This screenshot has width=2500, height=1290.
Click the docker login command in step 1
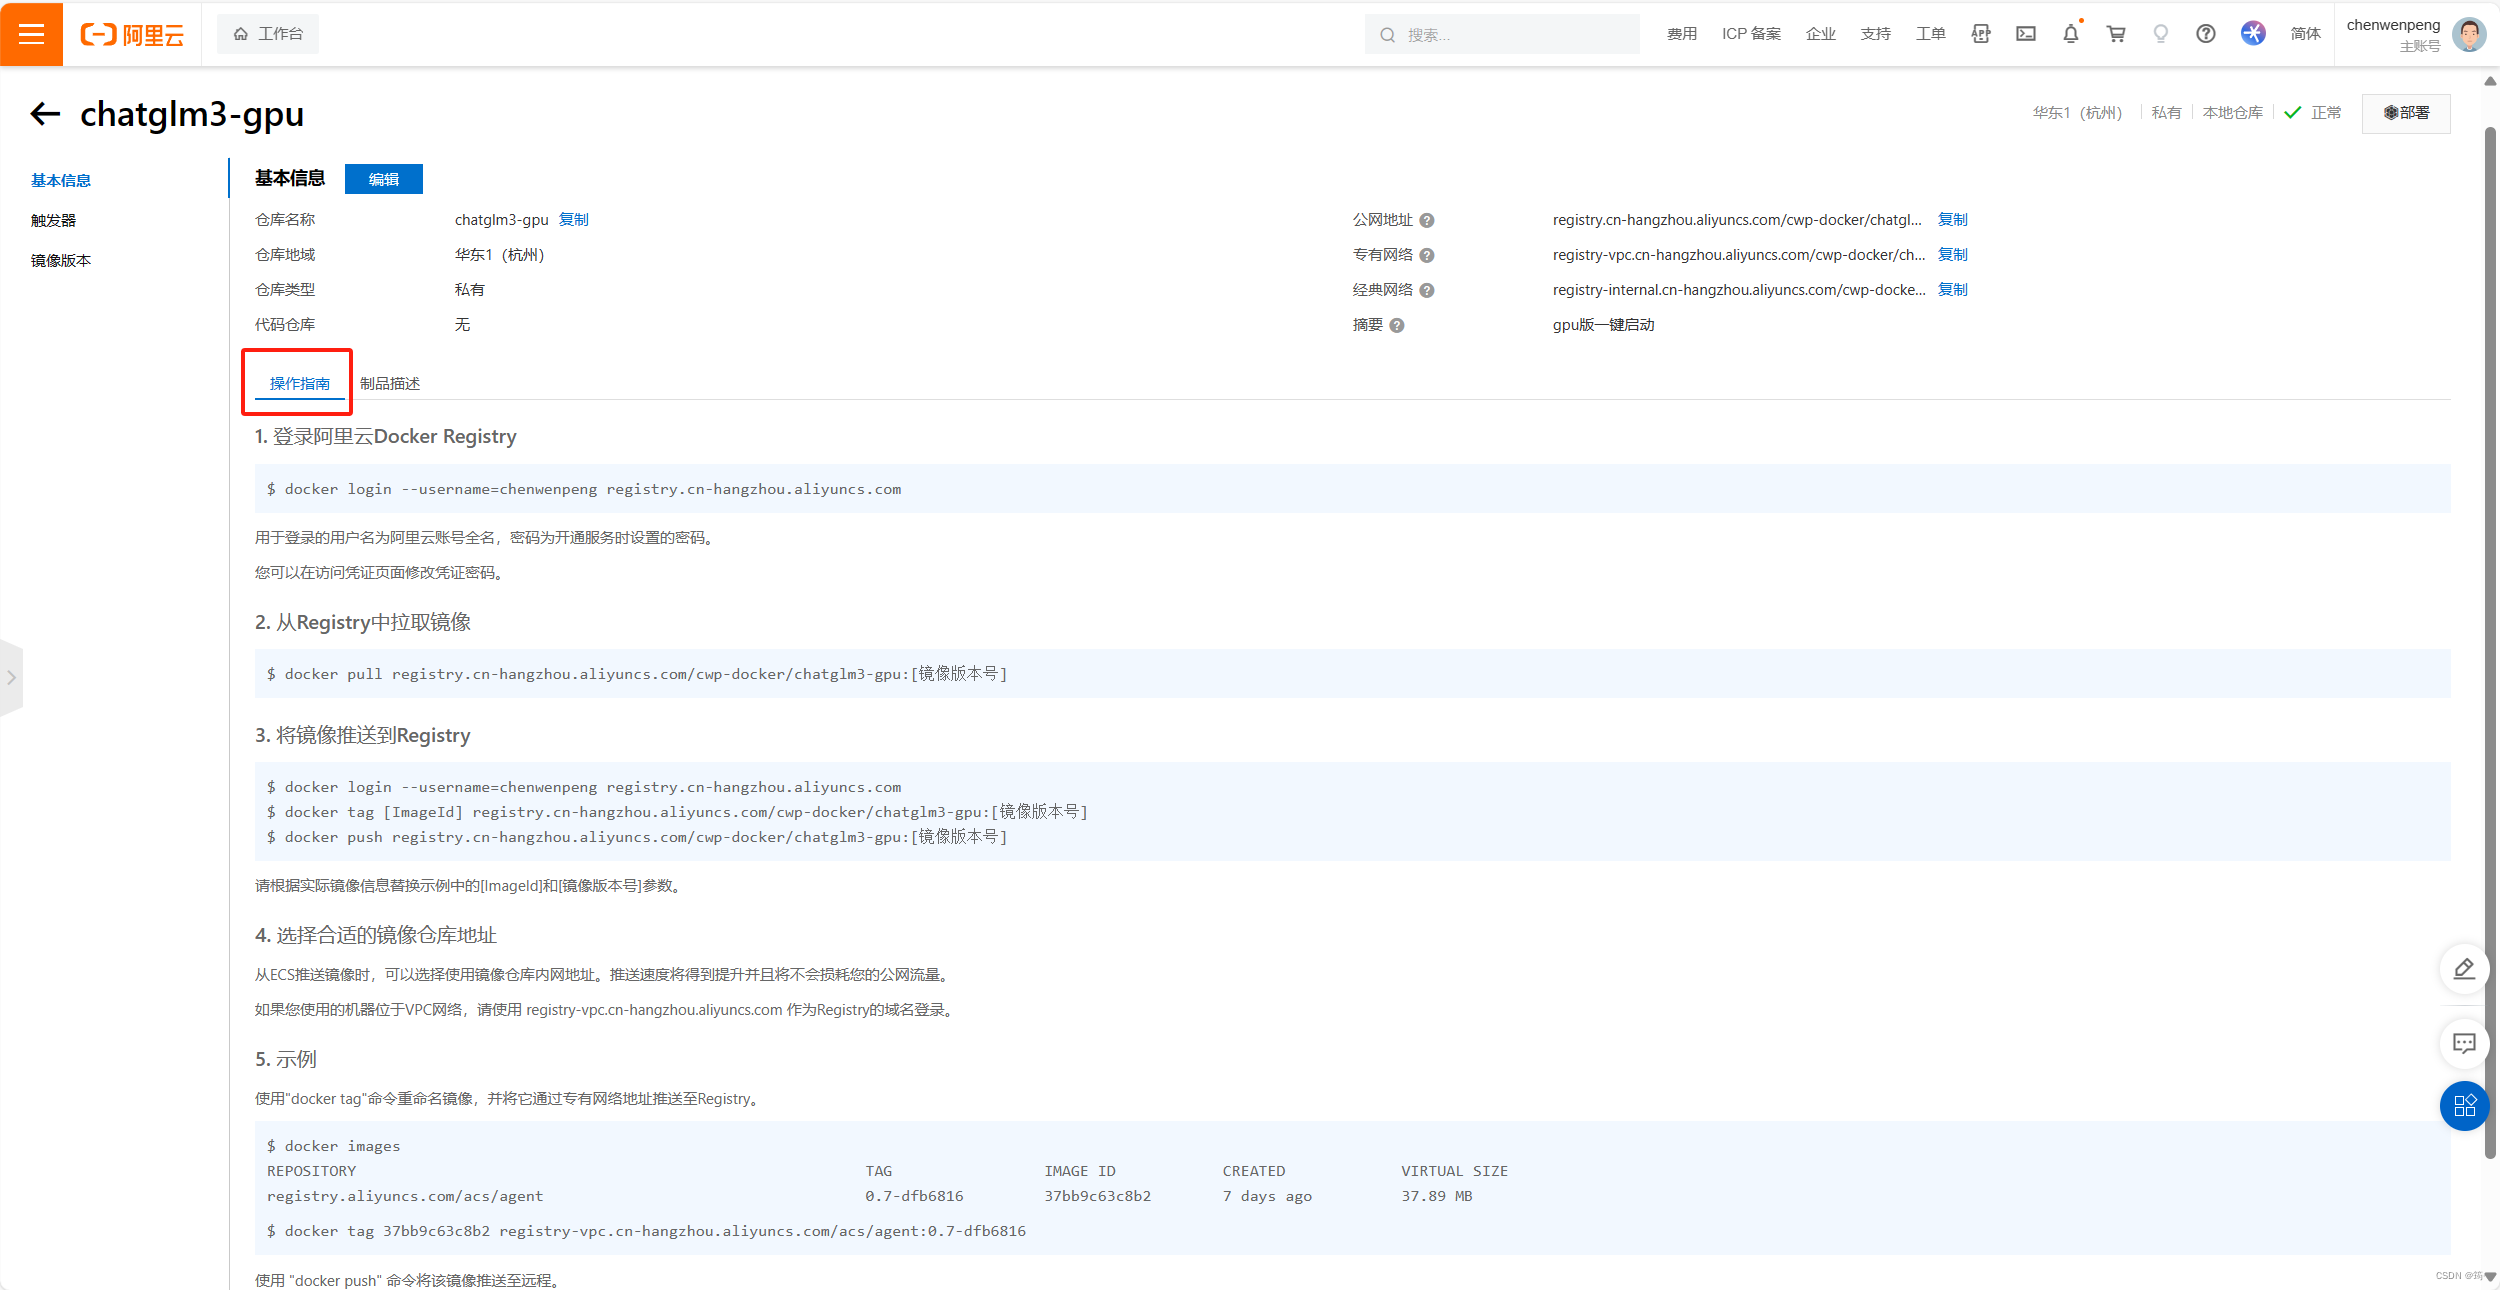click(584, 489)
